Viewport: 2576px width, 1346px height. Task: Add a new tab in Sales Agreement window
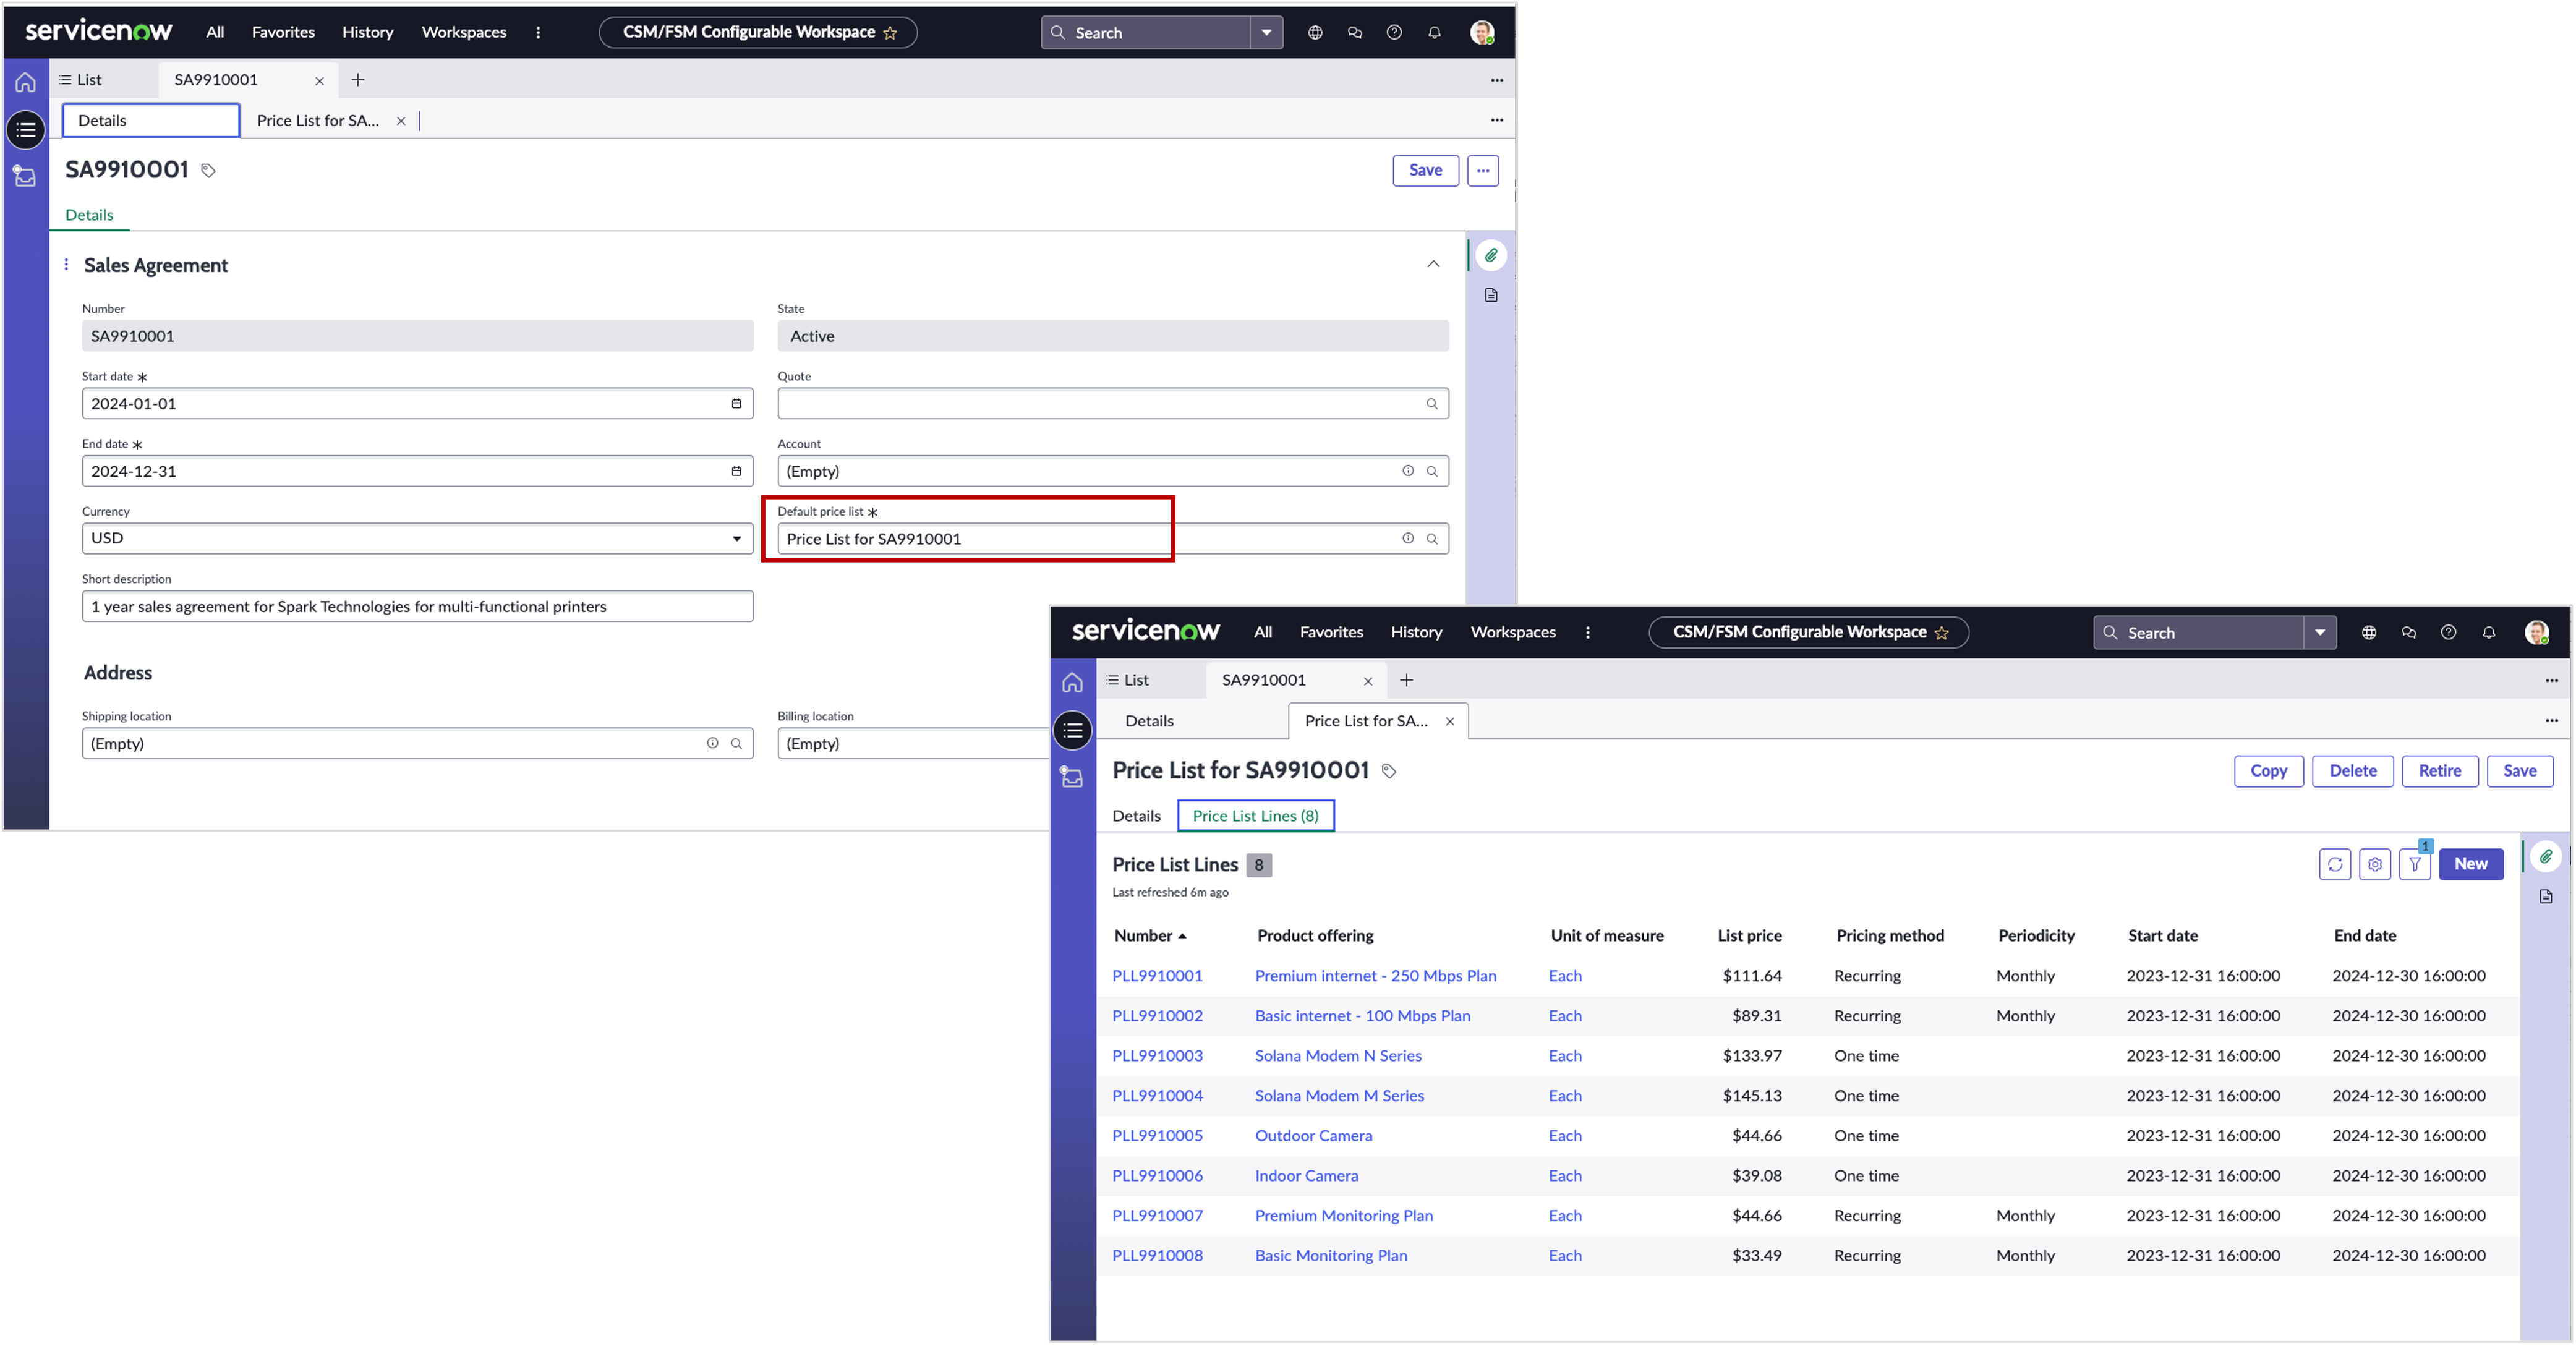pos(358,80)
